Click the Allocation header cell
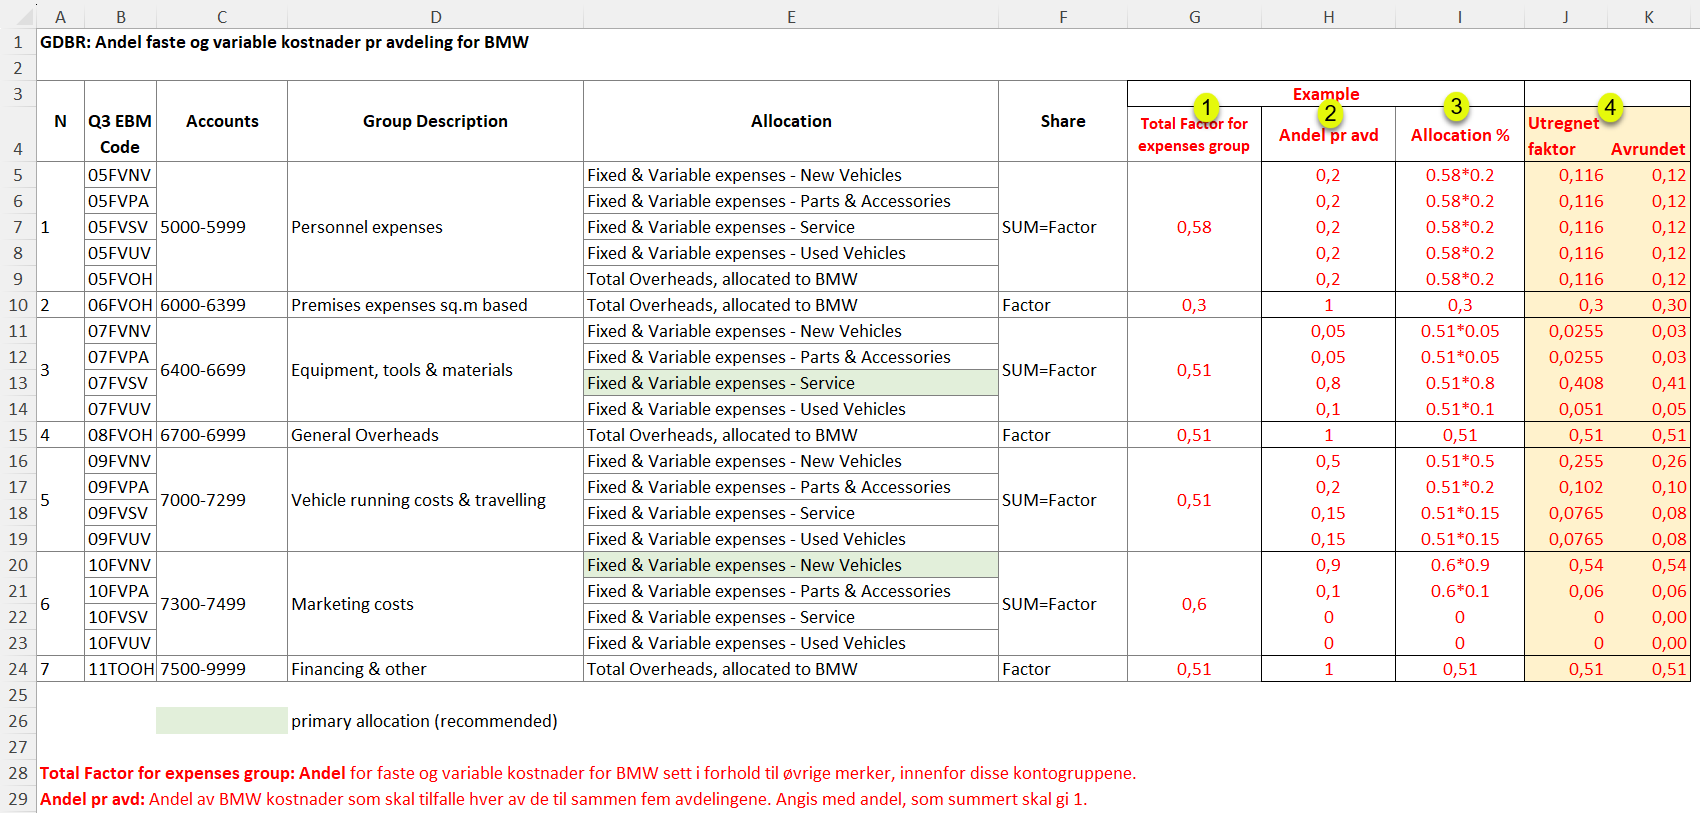This screenshot has height=813, width=1700. point(791,121)
